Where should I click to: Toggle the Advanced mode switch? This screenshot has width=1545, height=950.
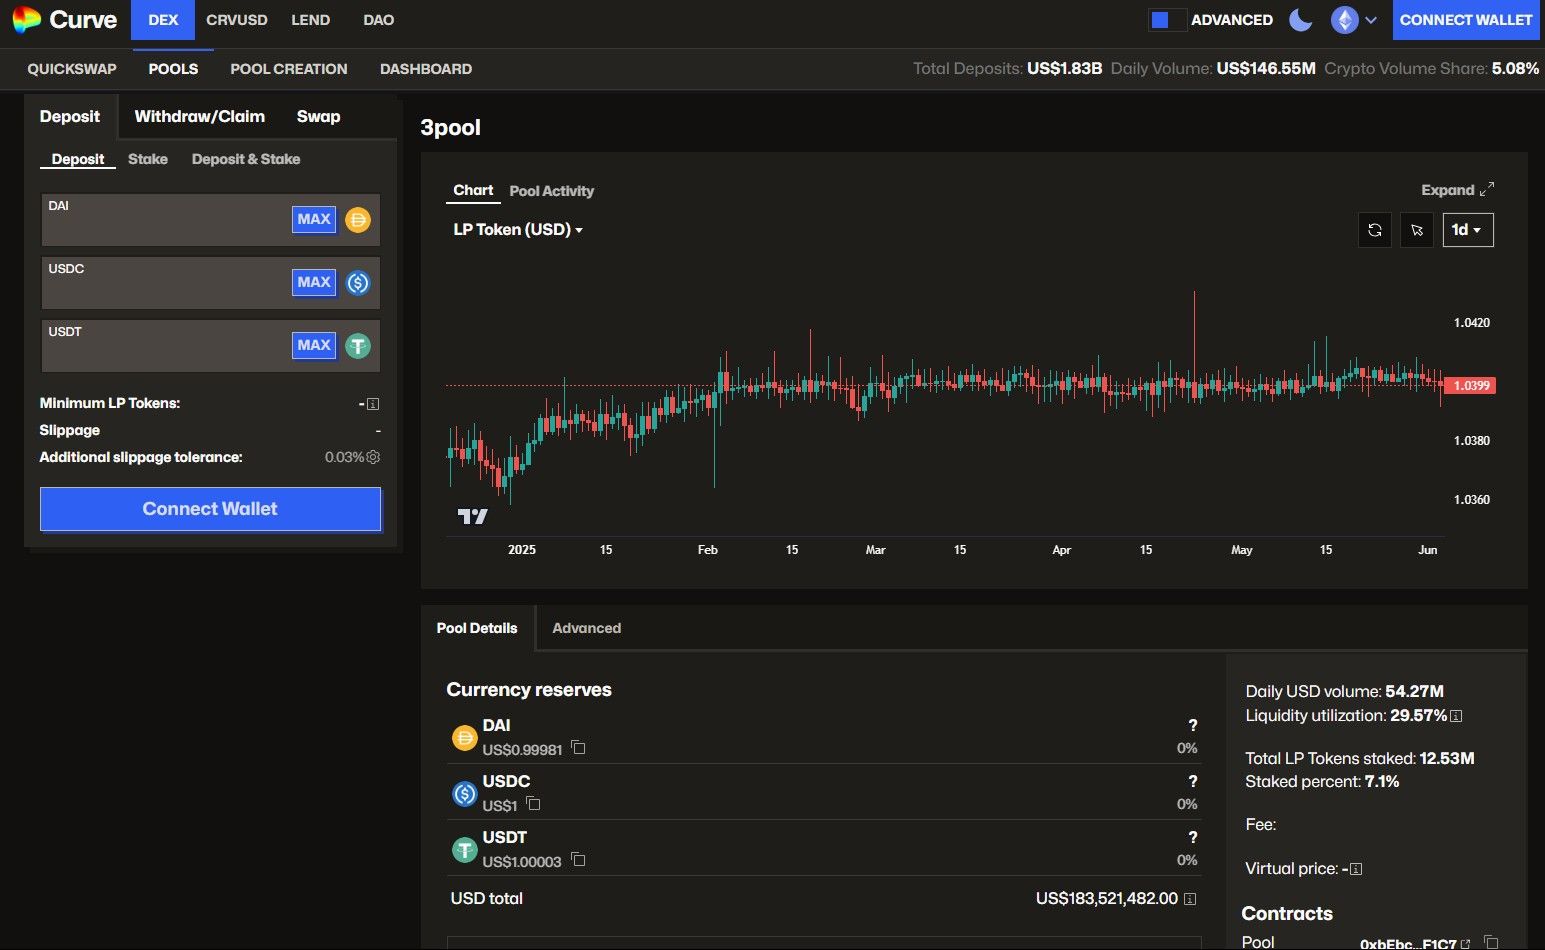[x=1167, y=20]
